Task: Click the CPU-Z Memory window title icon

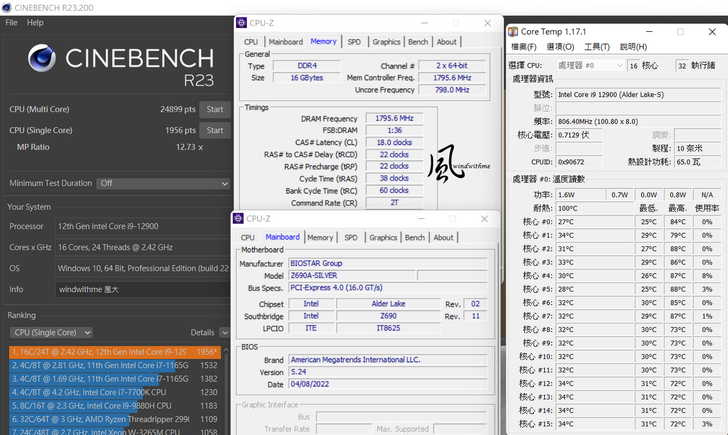Action: point(243,22)
